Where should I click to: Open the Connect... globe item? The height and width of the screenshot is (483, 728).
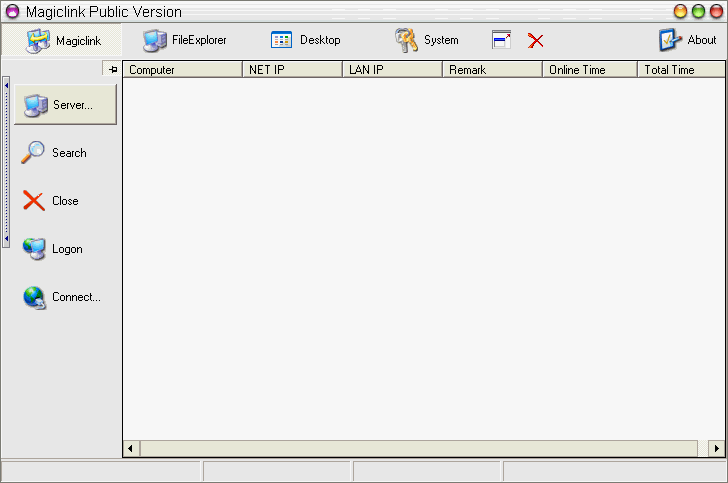click(x=35, y=297)
